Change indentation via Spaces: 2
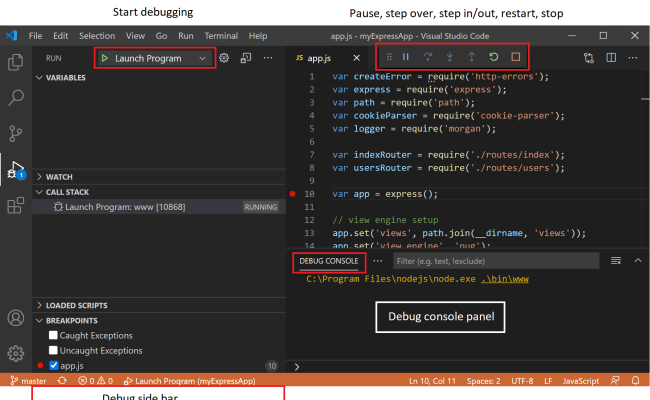 pyautogui.click(x=483, y=381)
